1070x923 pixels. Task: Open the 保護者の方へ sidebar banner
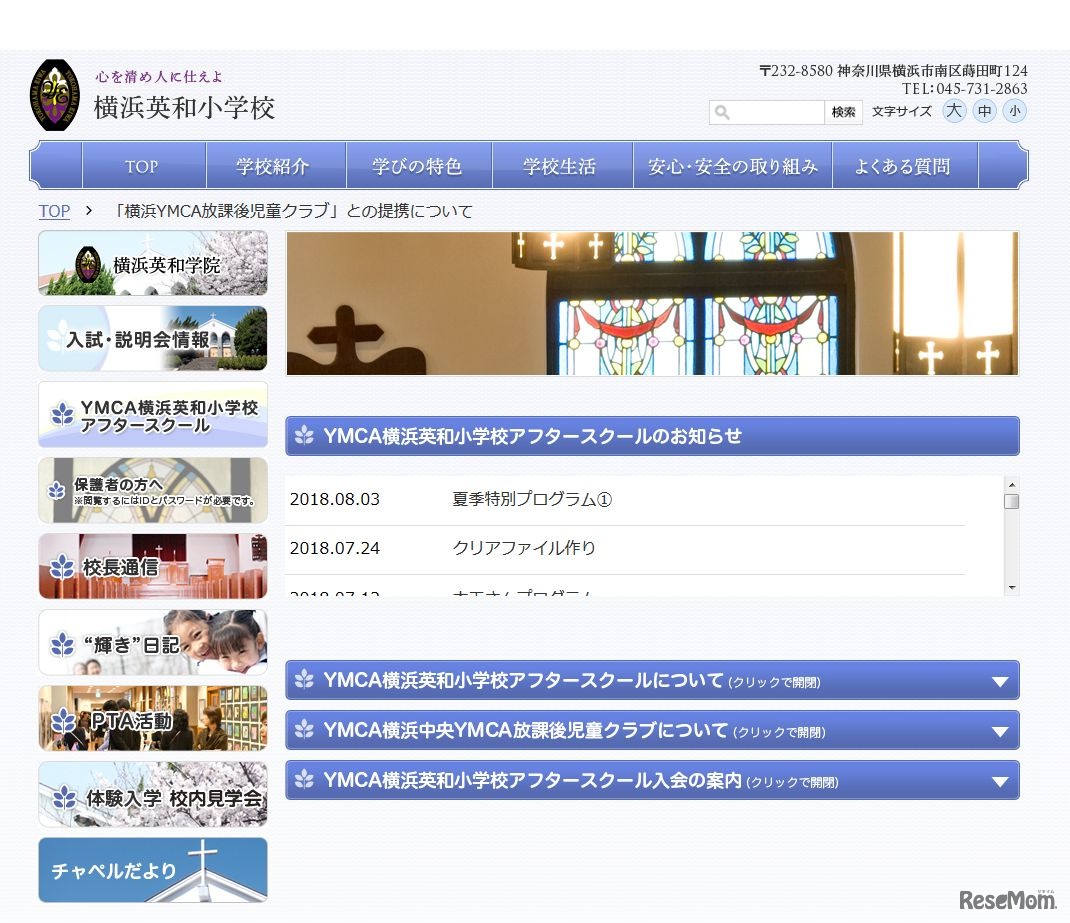coord(153,490)
